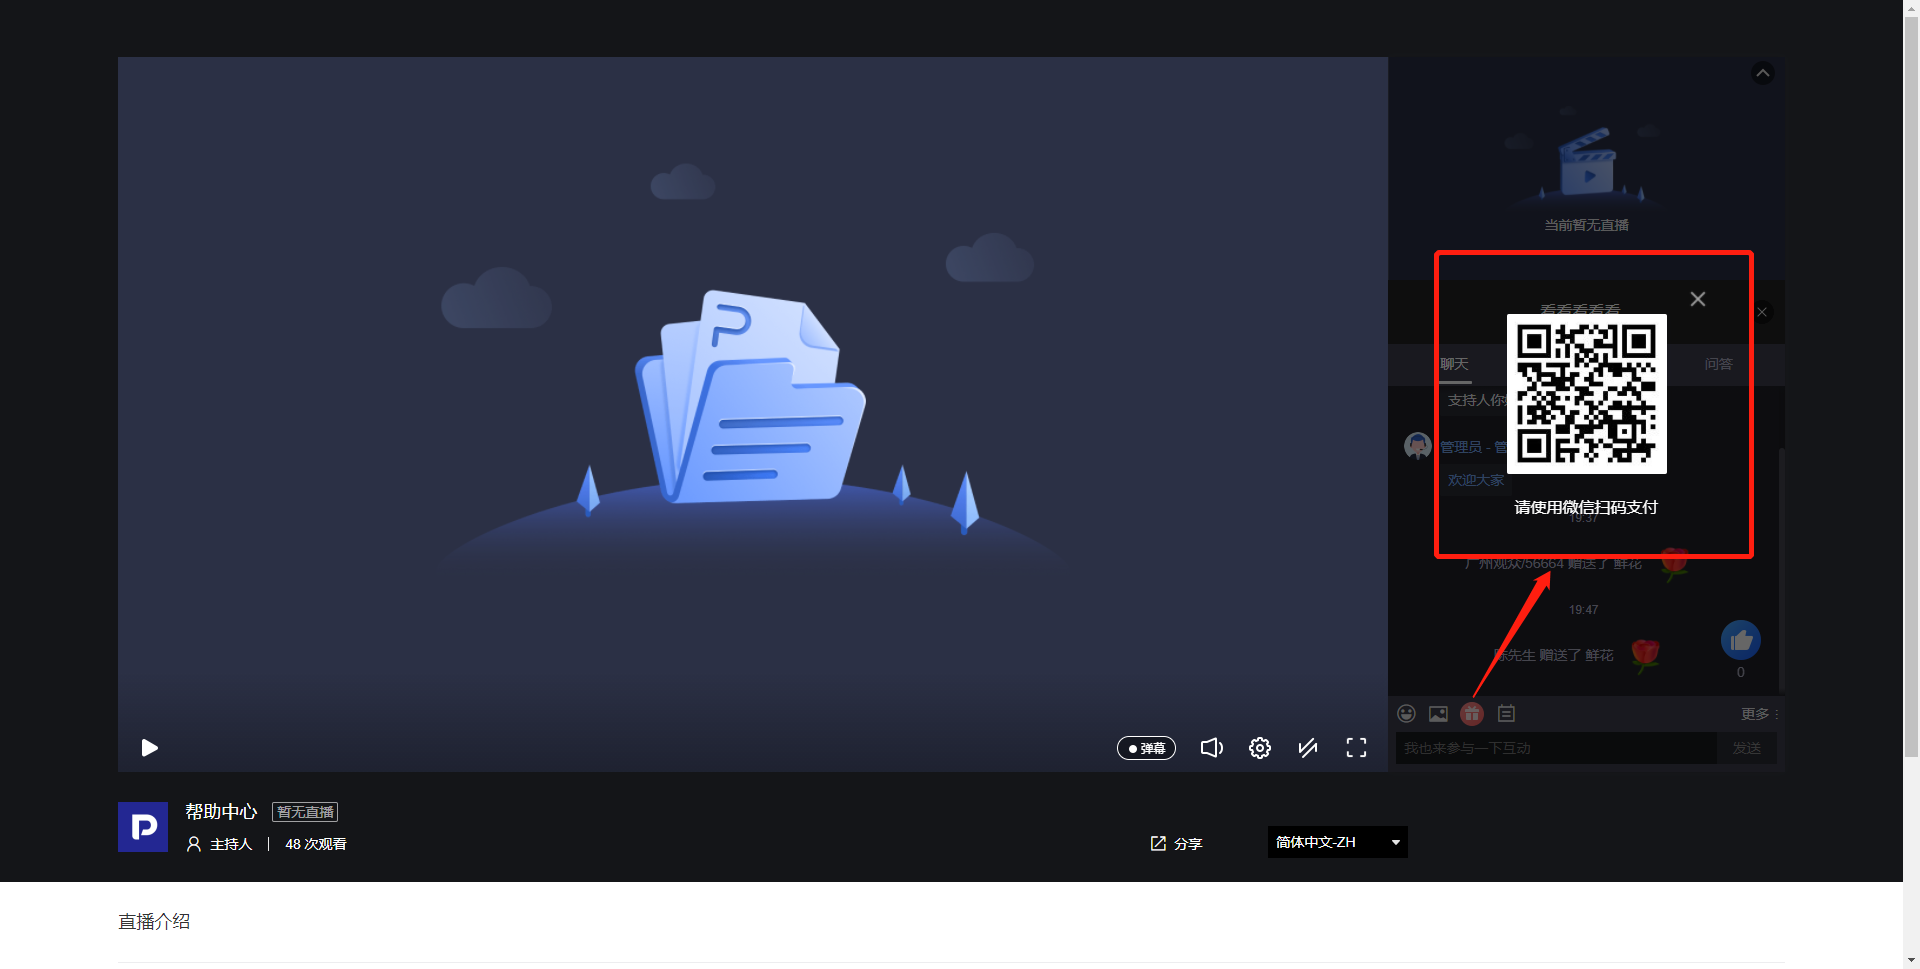
Task: Like the stream with the thumbs-up button
Action: [x=1741, y=641]
